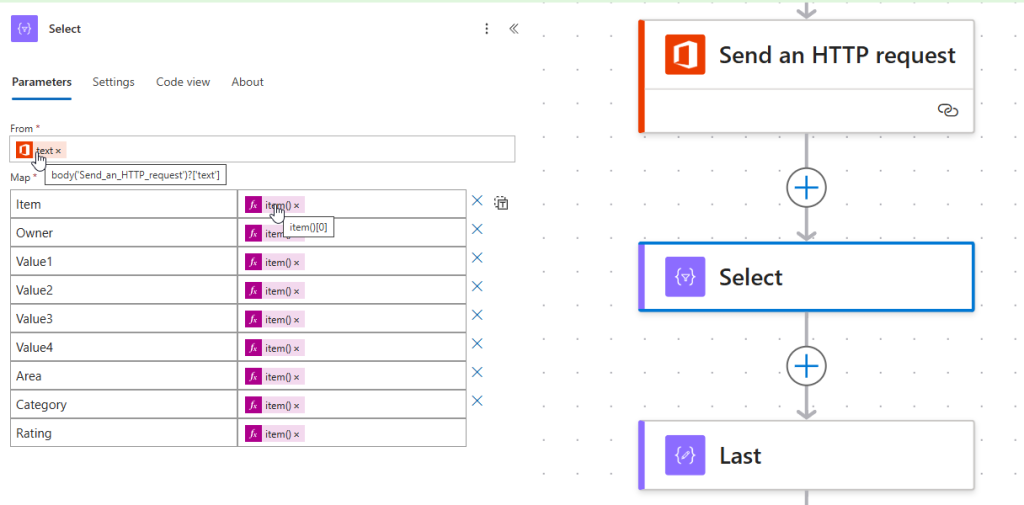Remove item() token in Value1 row
The height and width of the screenshot is (505, 1024).
point(296,263)
